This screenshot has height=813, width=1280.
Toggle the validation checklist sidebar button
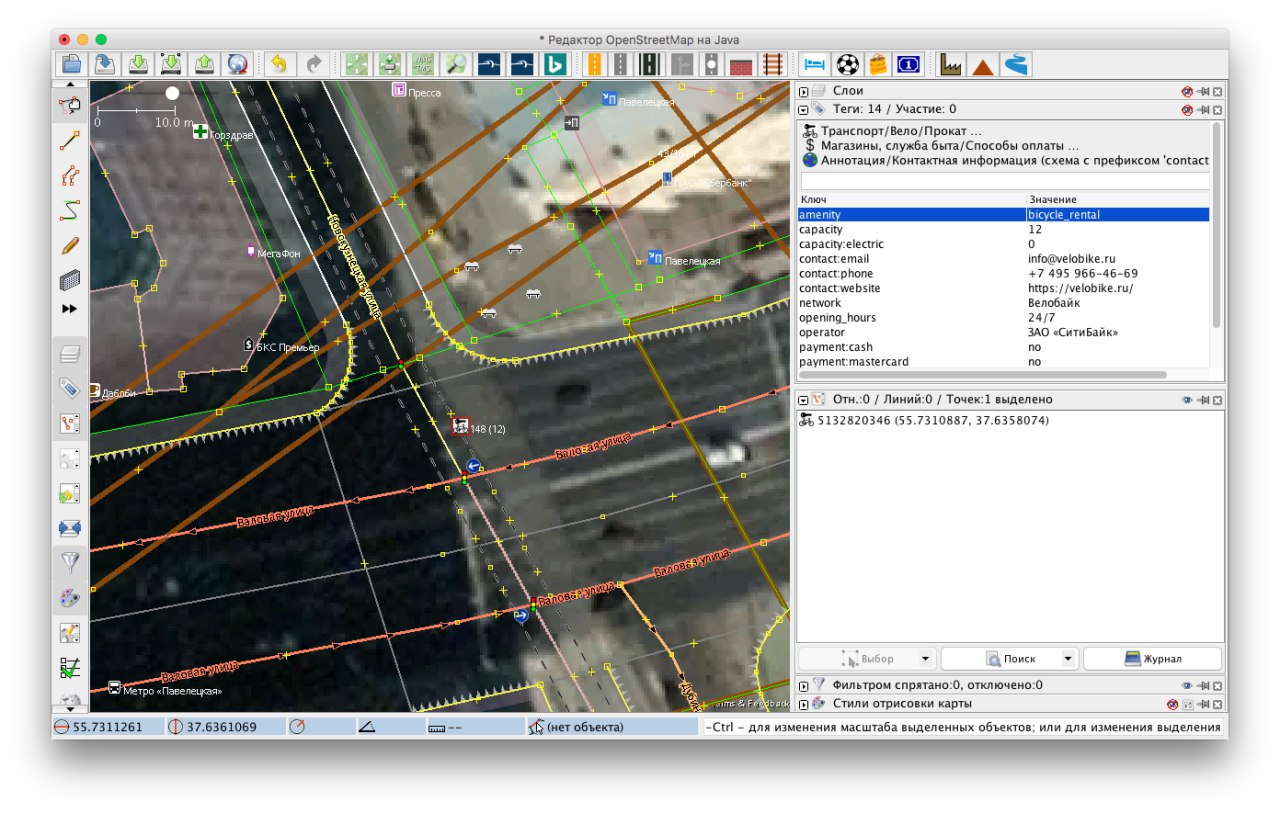pyautogui.click(x=70, y=668)
